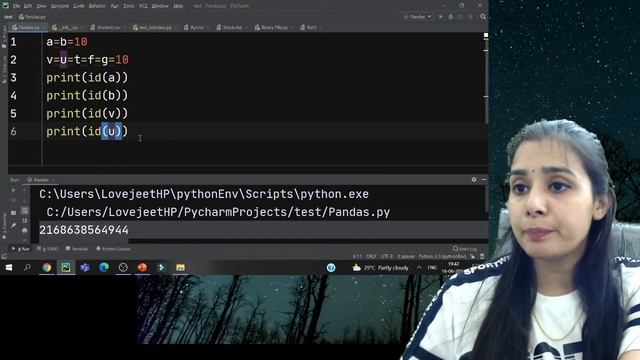Click the up arrow in Run panel gutter
The height and width of the screenshot is (360, 640).
click(24, 190)
